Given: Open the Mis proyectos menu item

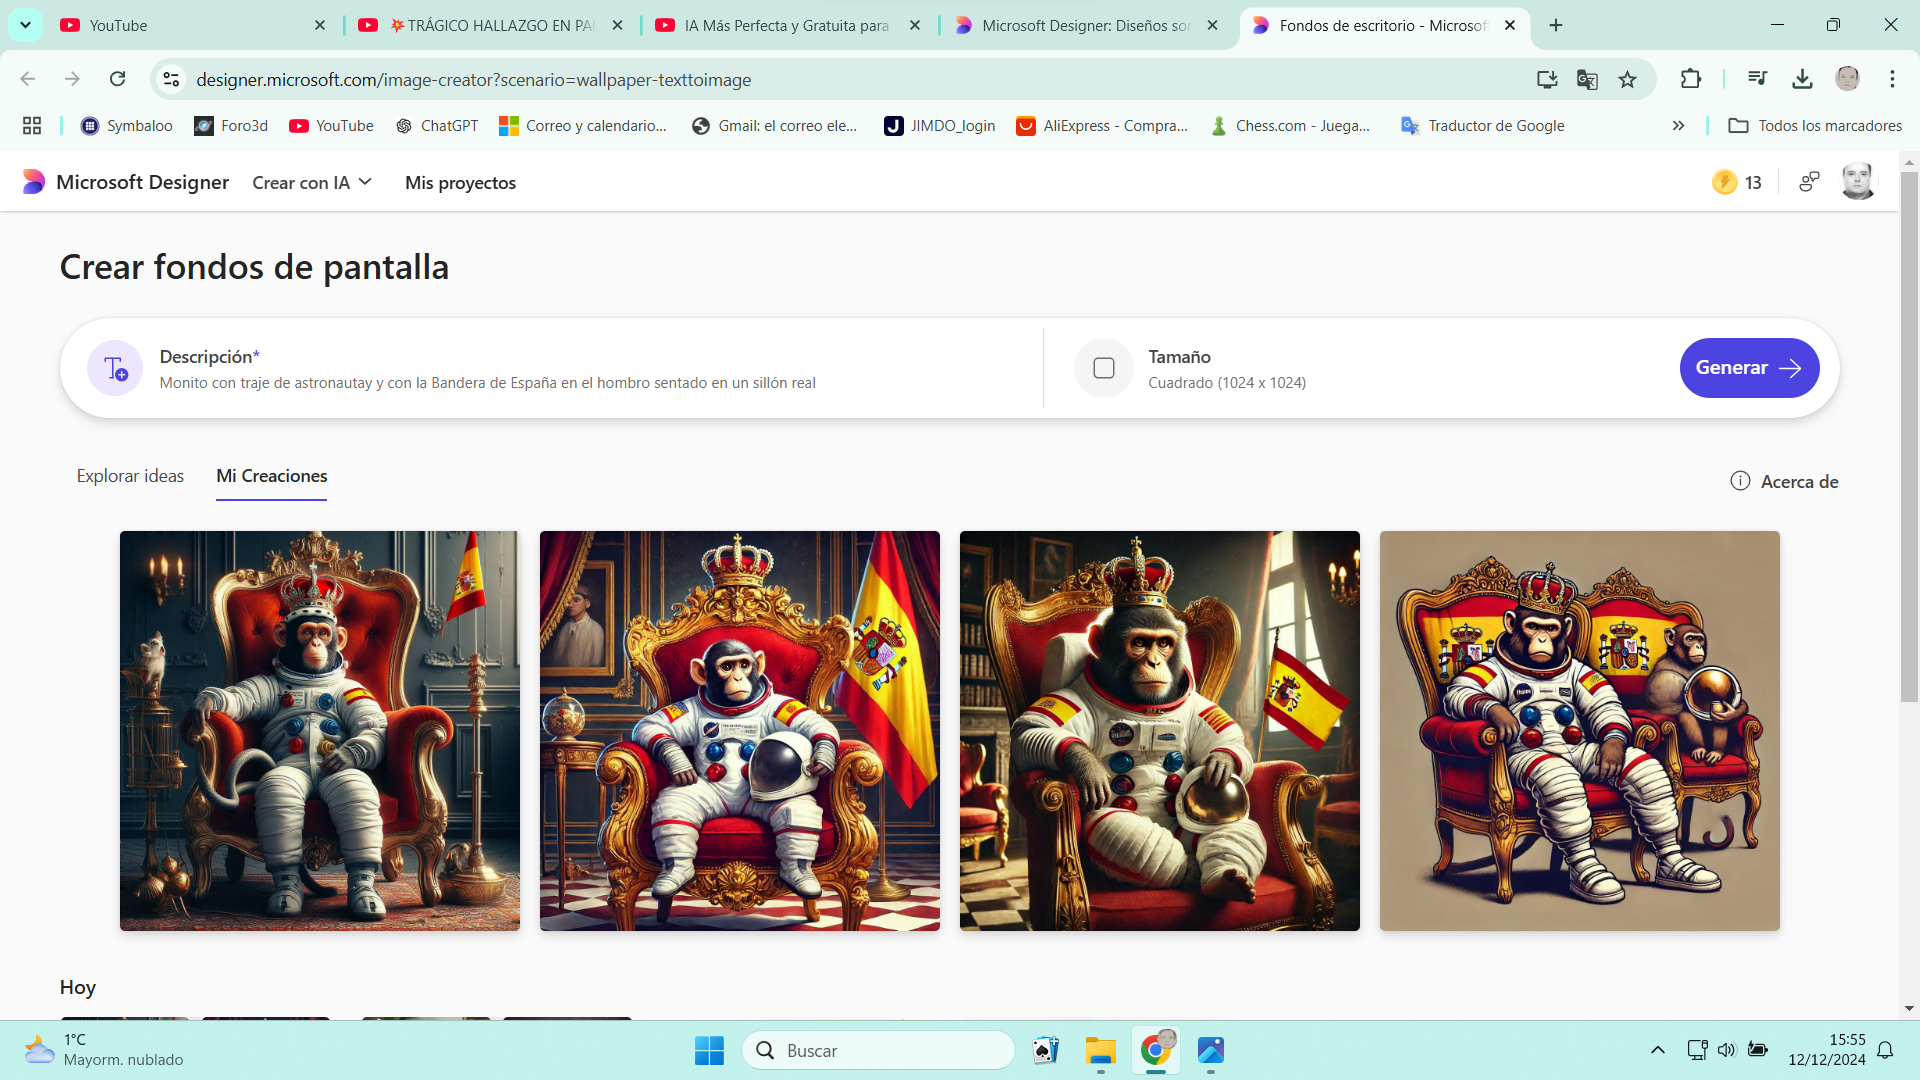Looking at the screenshot, I should (x=460, y=183).
